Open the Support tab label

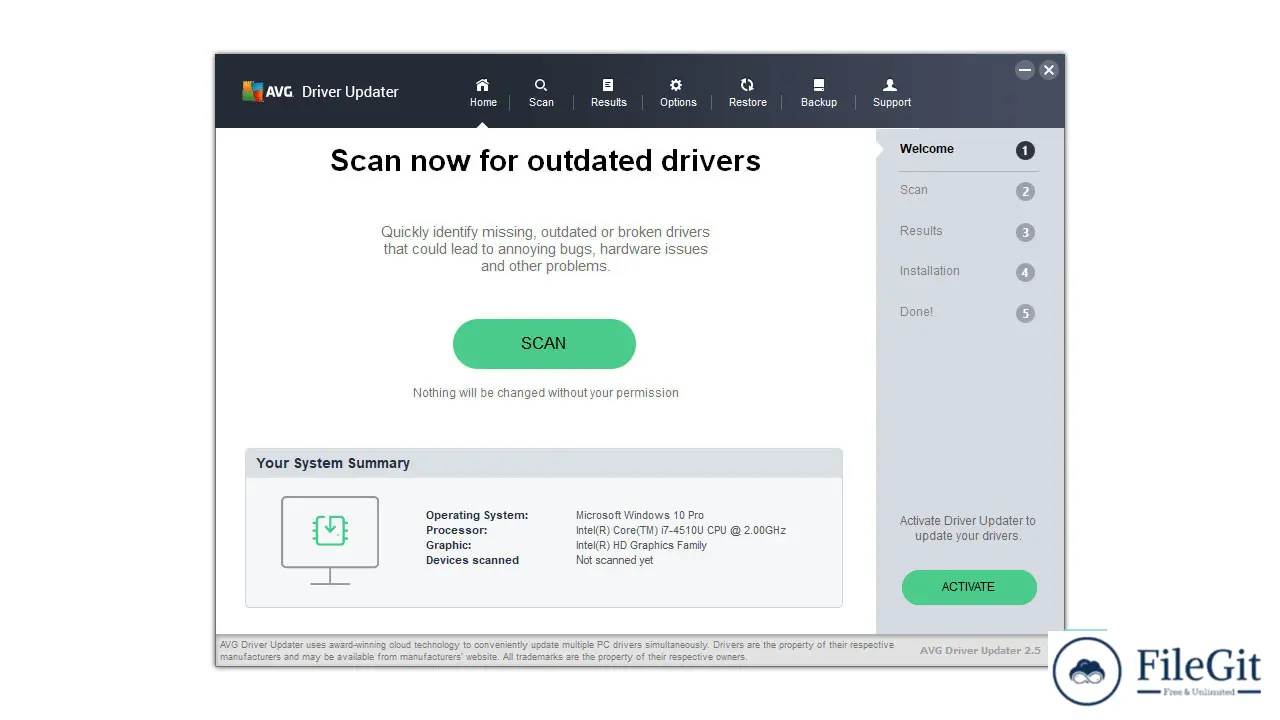[x=892, y=102]
